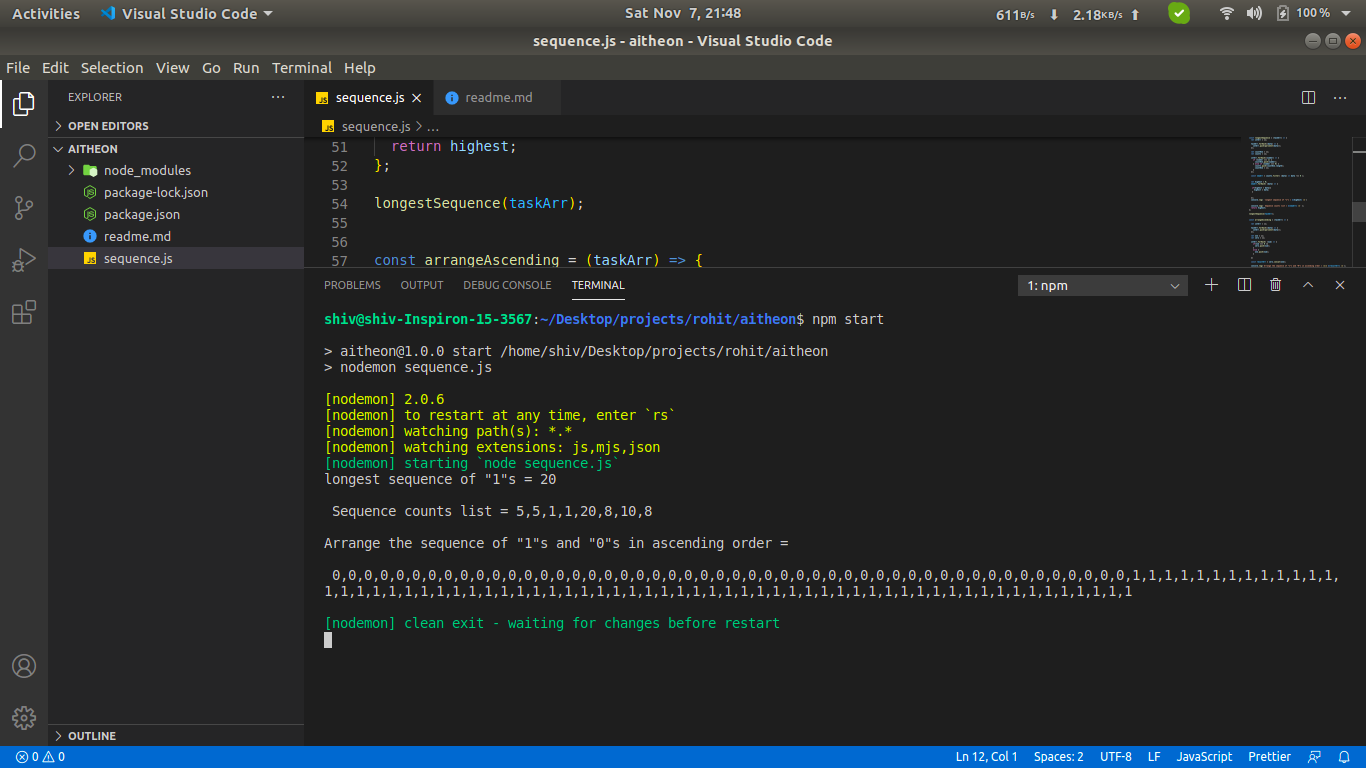
Task: Split the terminal panel
Action: 1244,285
